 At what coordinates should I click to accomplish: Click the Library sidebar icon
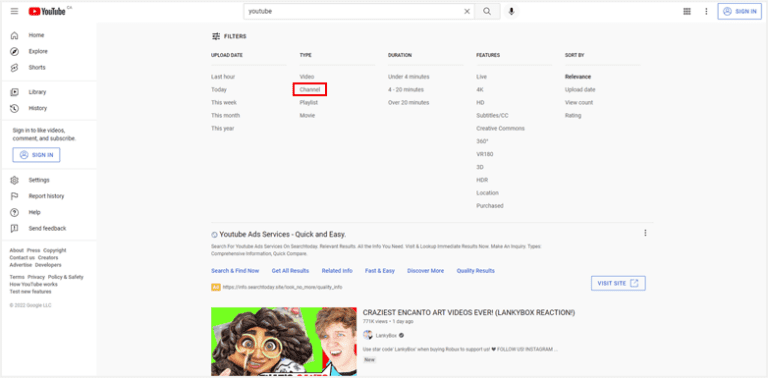15,92
